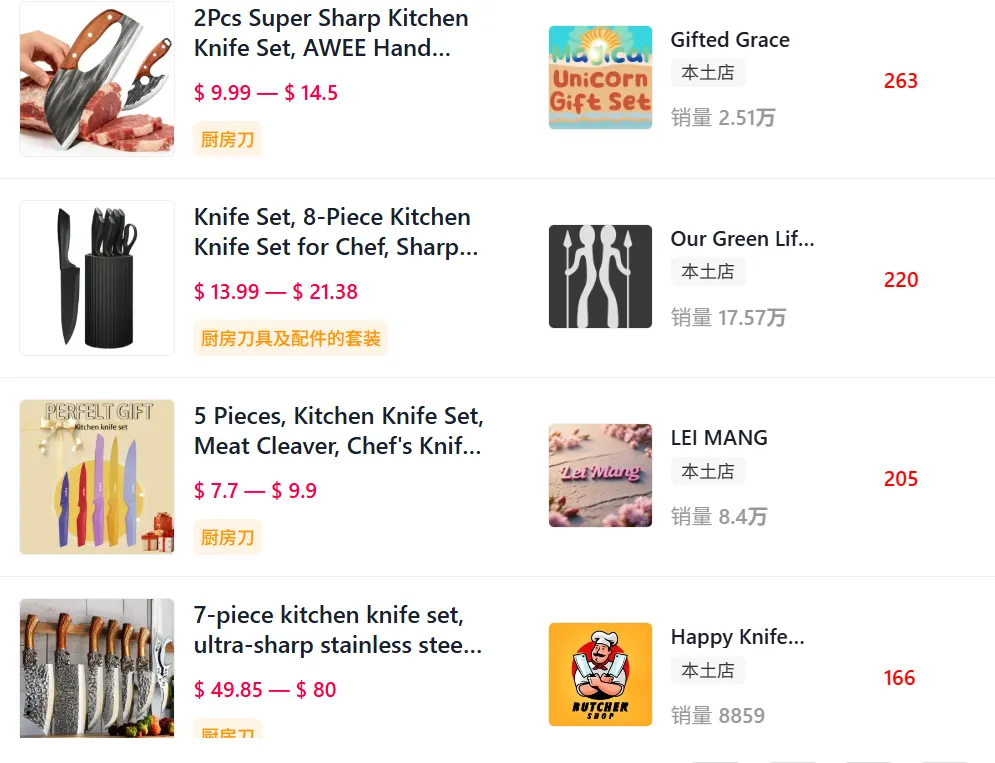Click the LEI MANG shop name

pos(719,438)
